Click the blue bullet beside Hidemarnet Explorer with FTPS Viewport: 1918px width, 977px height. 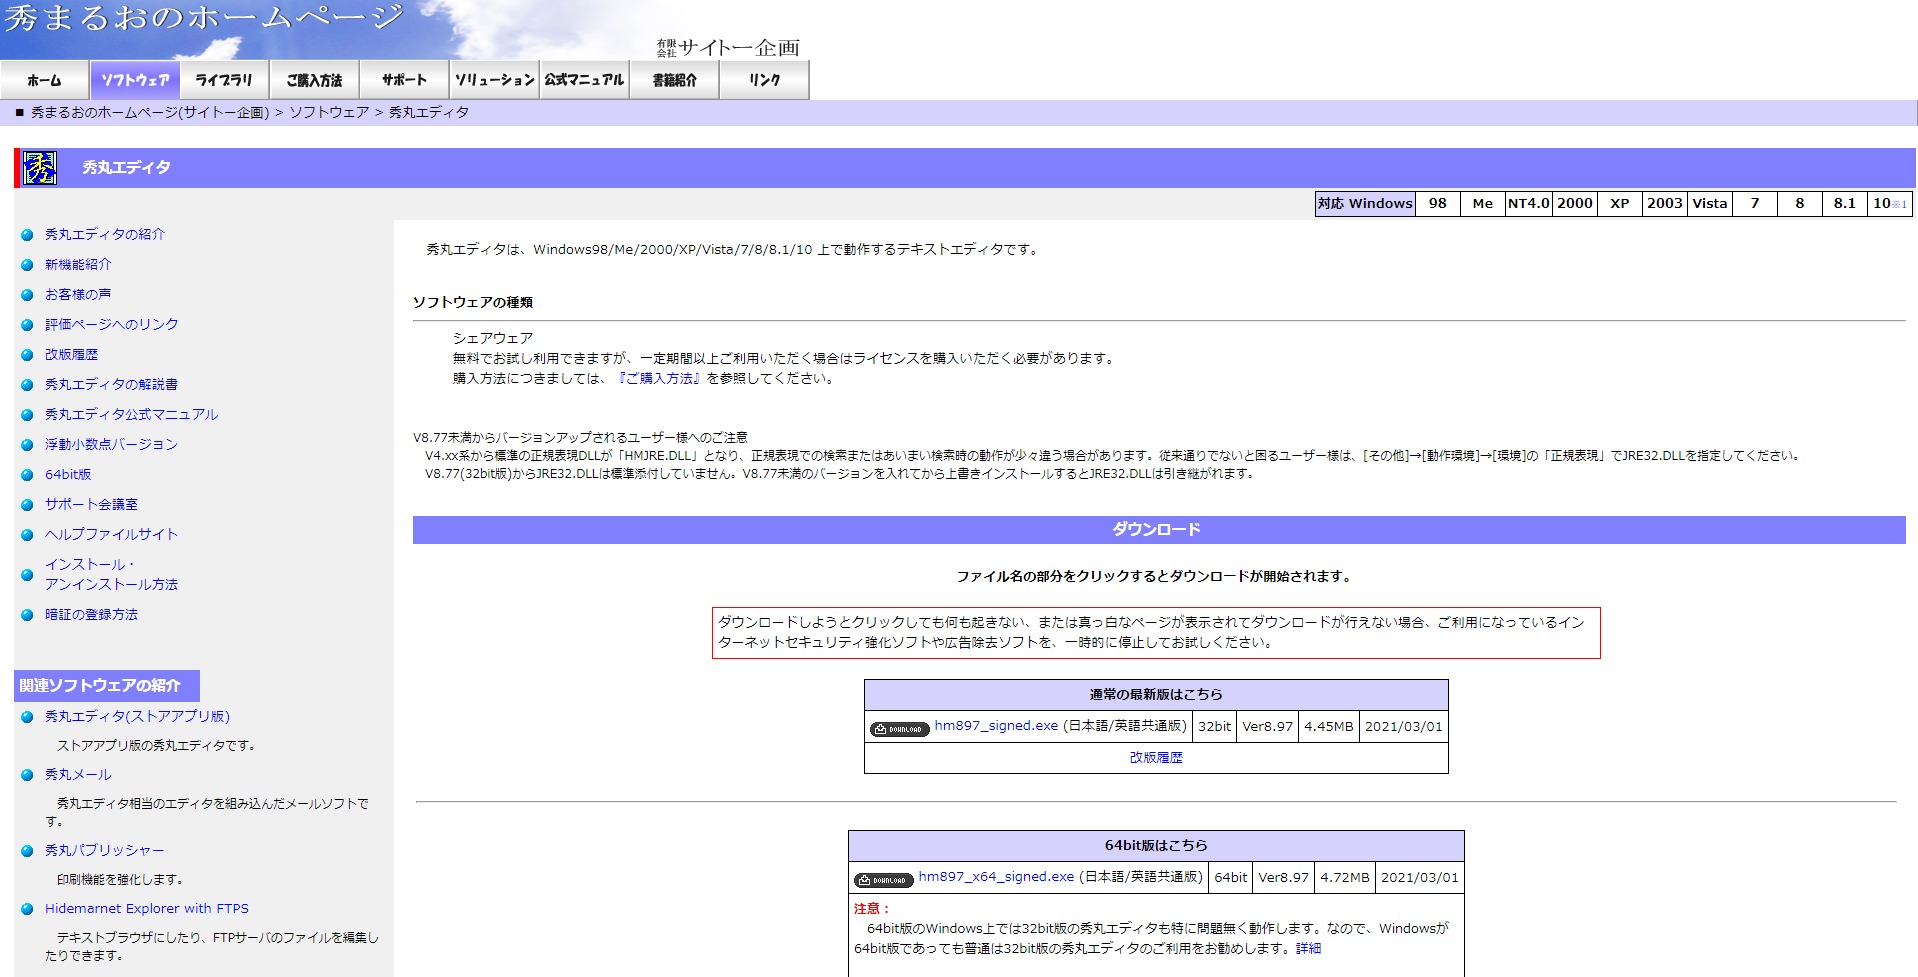click(27, 909)
